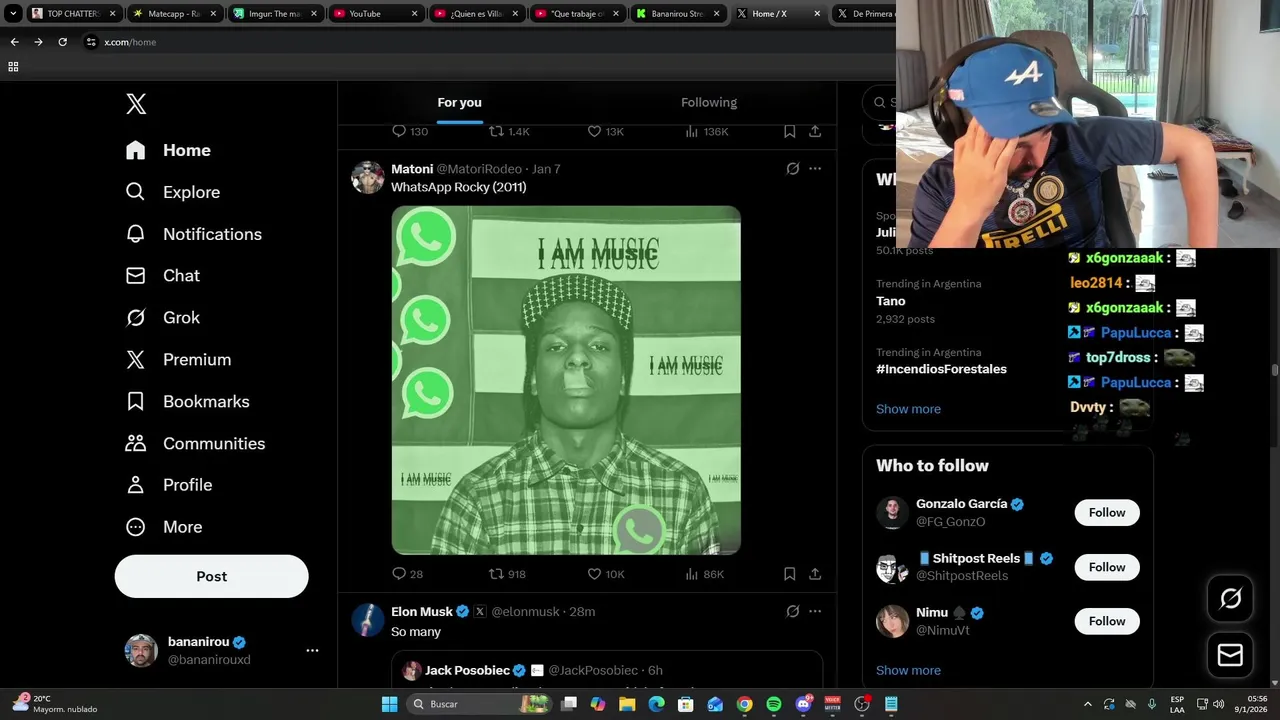1280x720 pixels.
Task: Open the @MatoriRodeo profile handle
Action: click(479, 169)
